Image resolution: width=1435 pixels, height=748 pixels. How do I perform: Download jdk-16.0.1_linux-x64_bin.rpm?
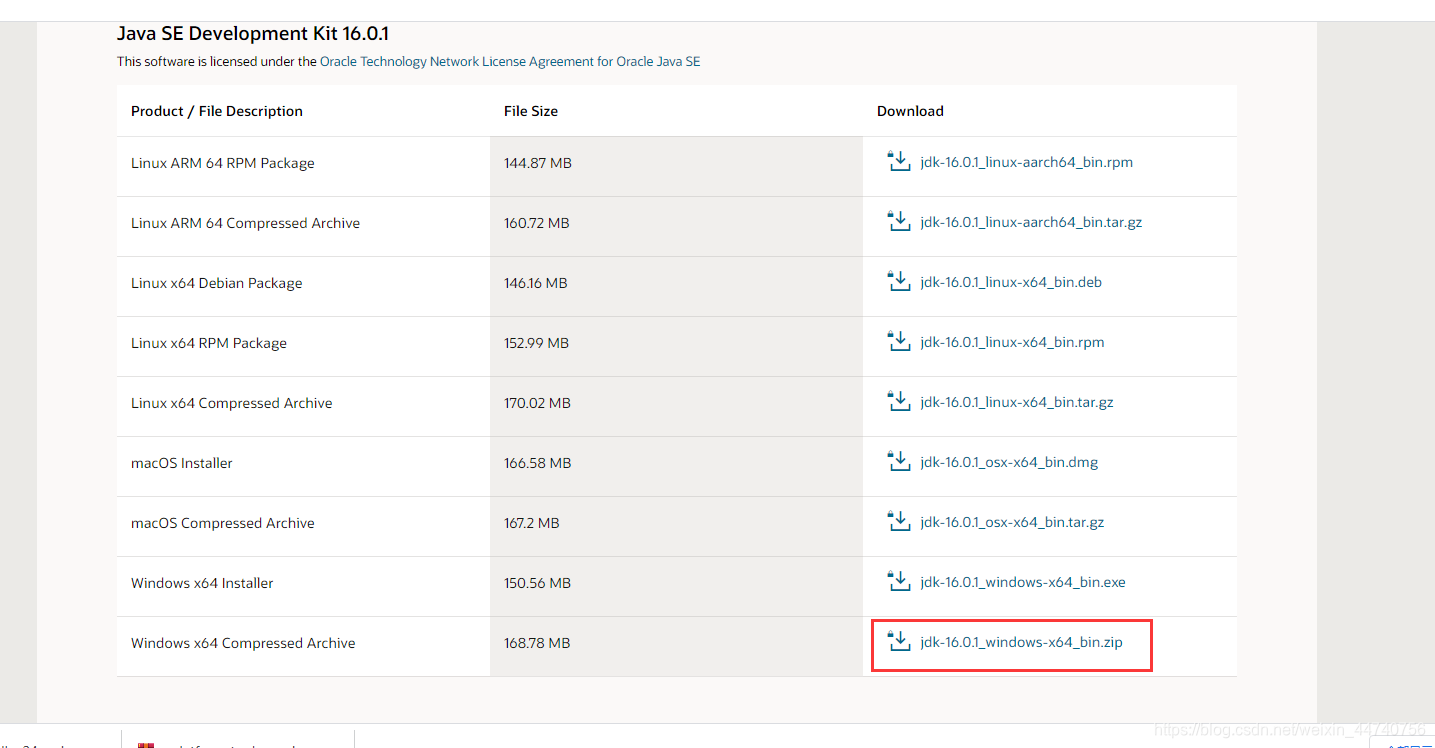pos(1012,342)
